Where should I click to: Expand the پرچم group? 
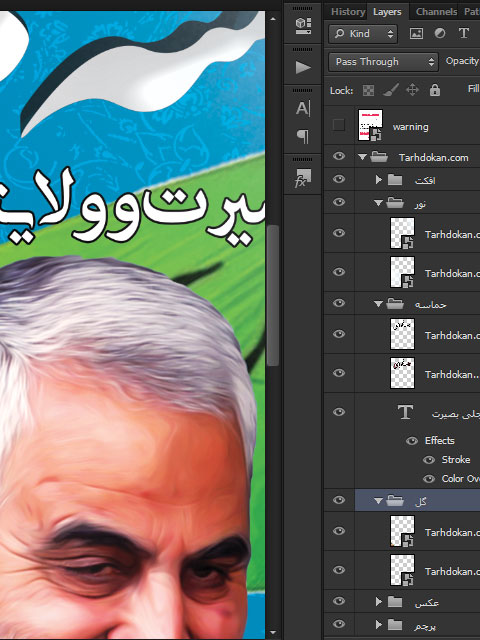378,624
